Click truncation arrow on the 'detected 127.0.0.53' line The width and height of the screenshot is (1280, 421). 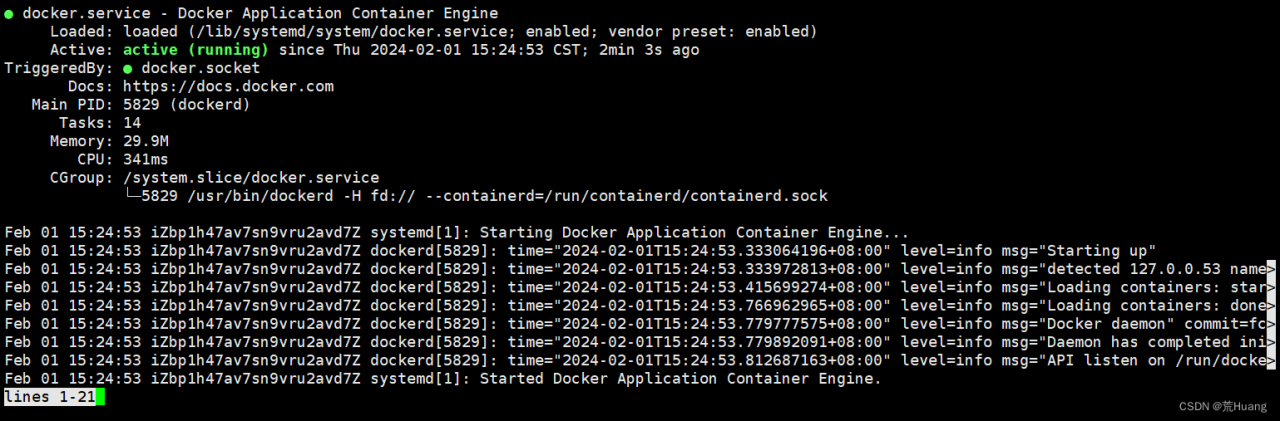click(1271, 269)
